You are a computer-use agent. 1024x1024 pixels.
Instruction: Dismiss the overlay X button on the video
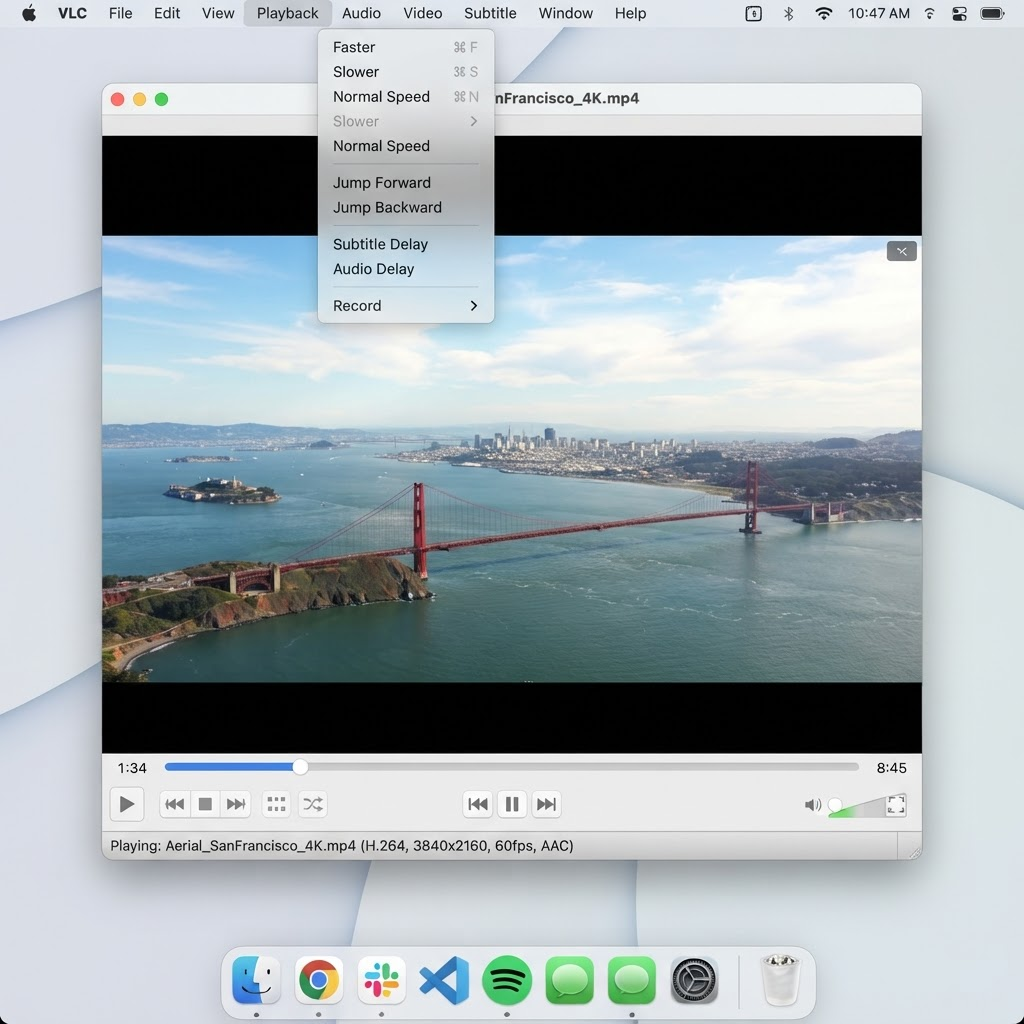(901, 251)
